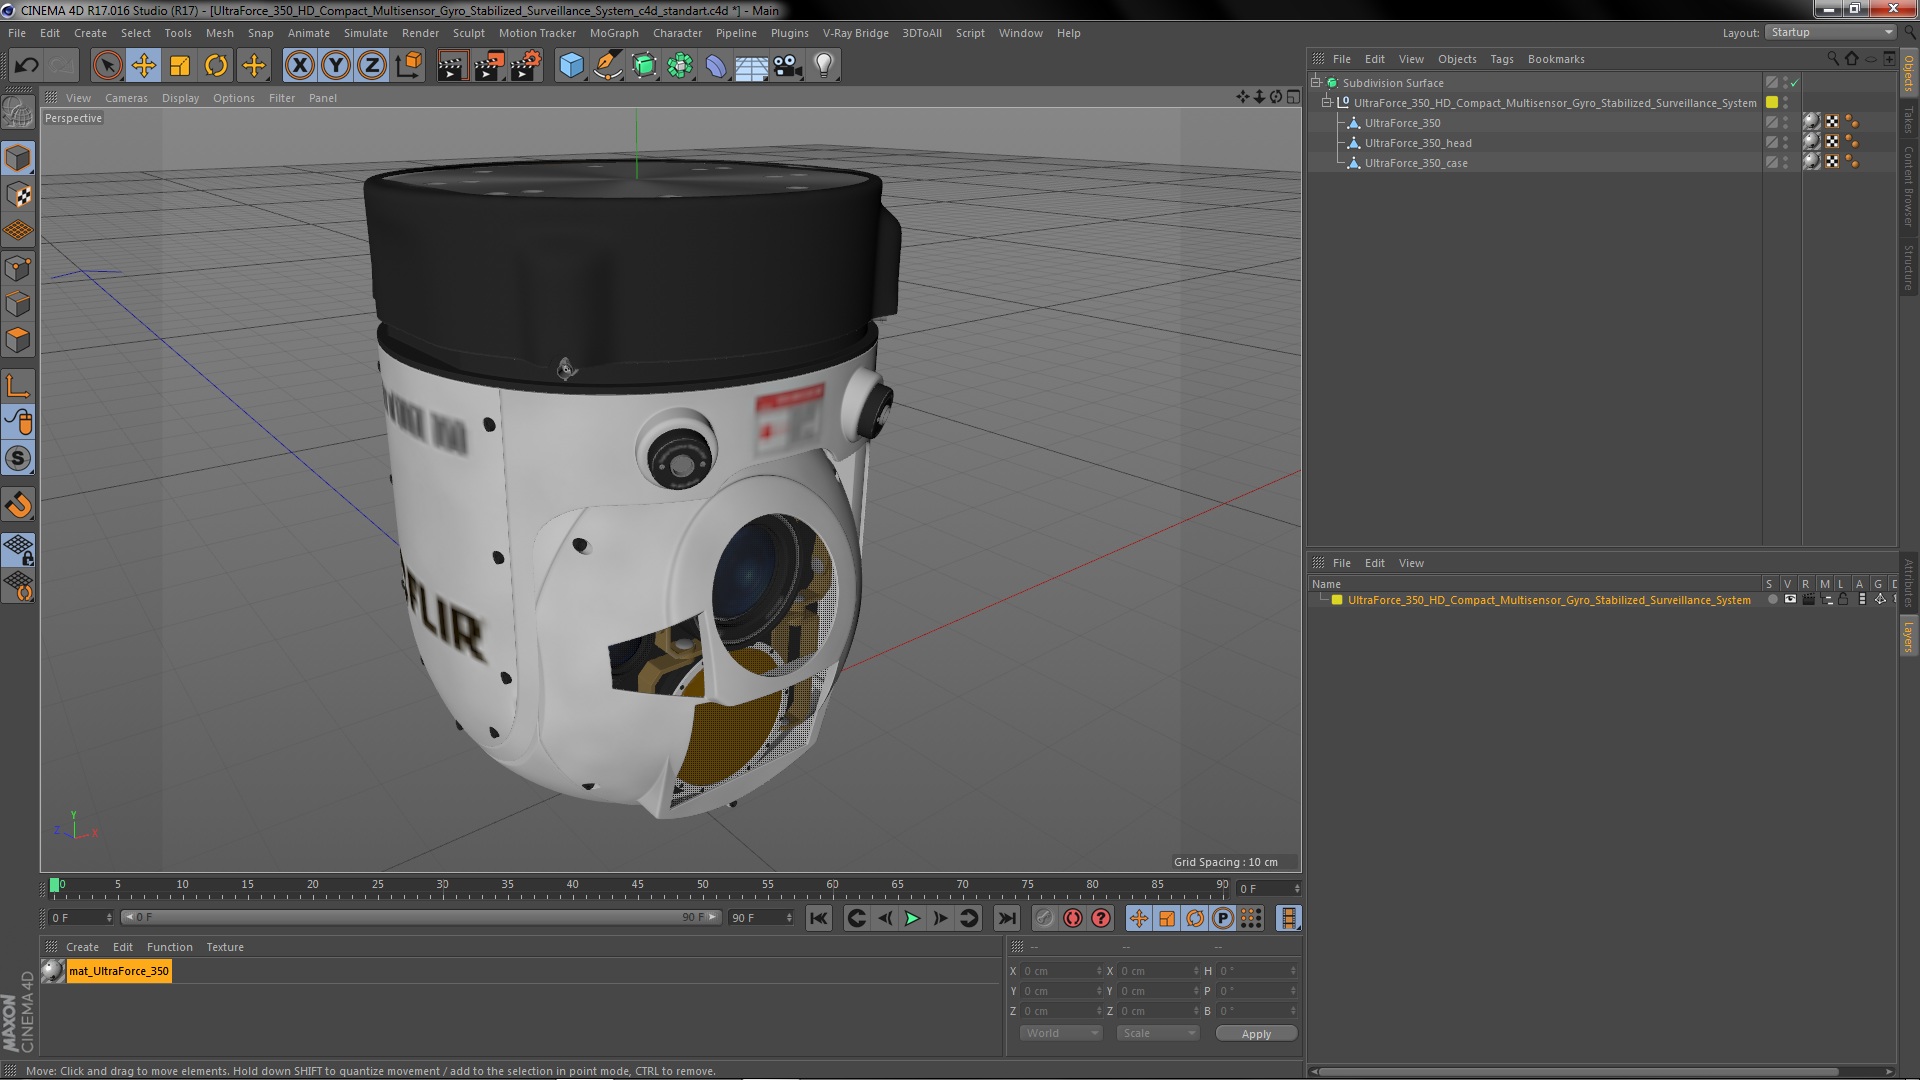Add a Cube primitive object
Image resolution: width=1920 pixels, height=1080 pixels.
click(572, 66)
